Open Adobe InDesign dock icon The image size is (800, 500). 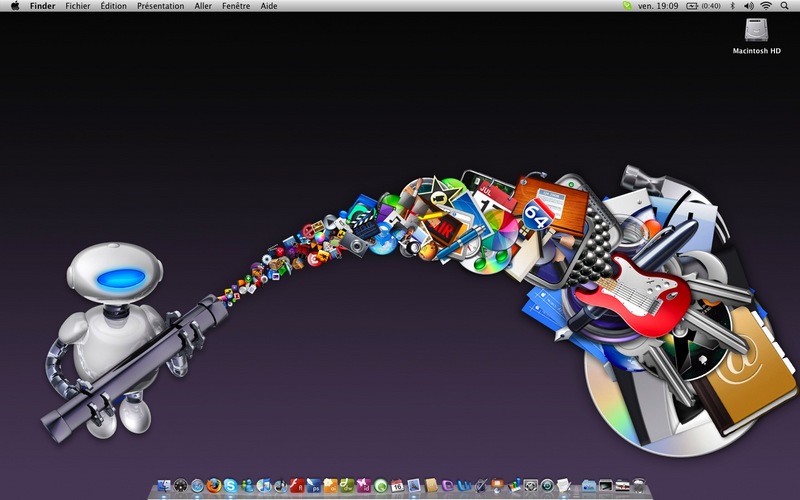pos(363,485)
